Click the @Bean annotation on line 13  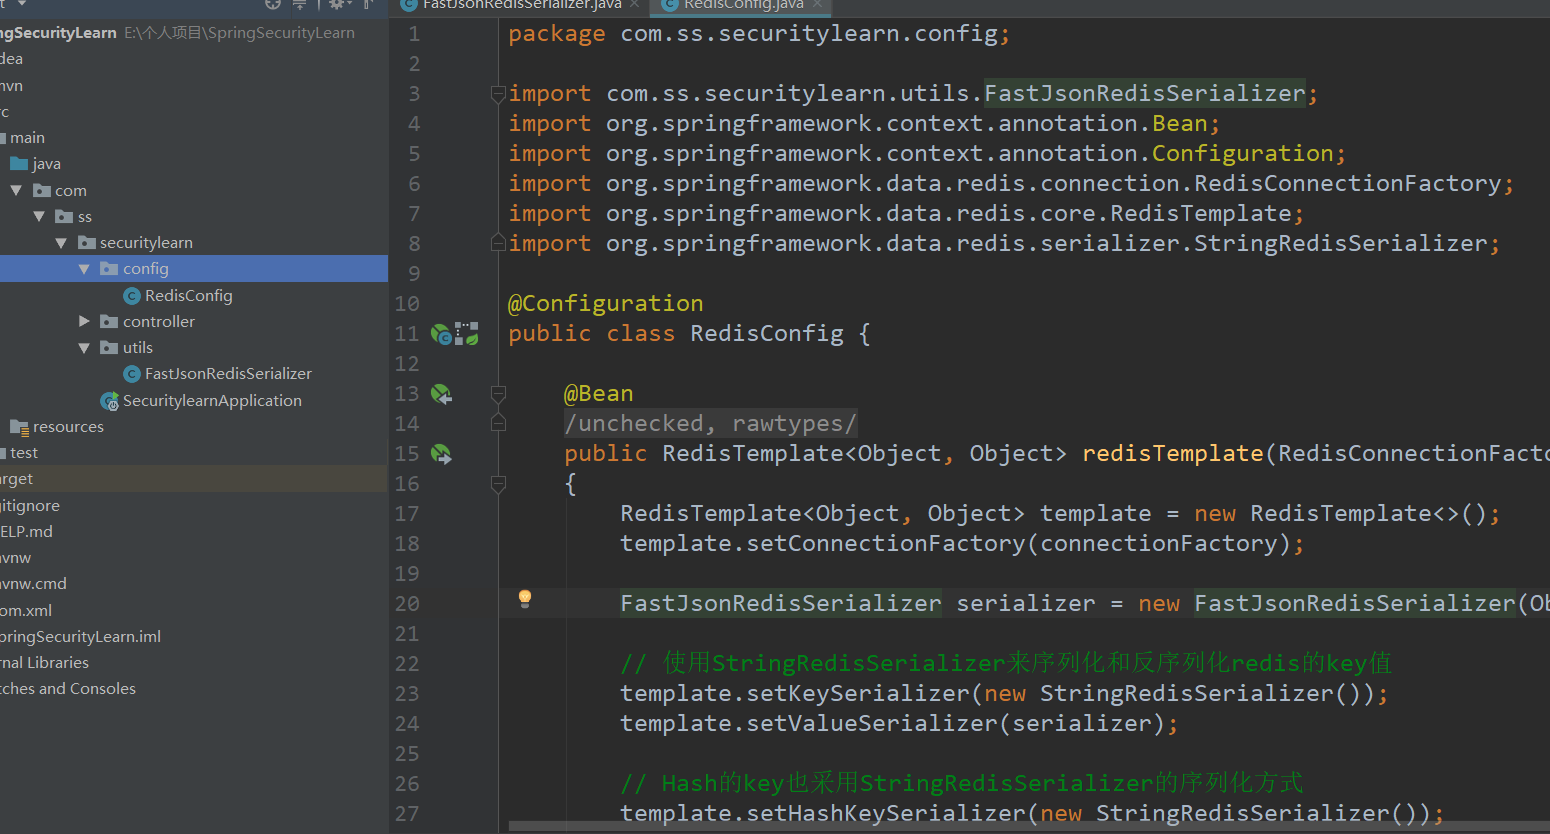pyautogui.click(x=598, y=394)
